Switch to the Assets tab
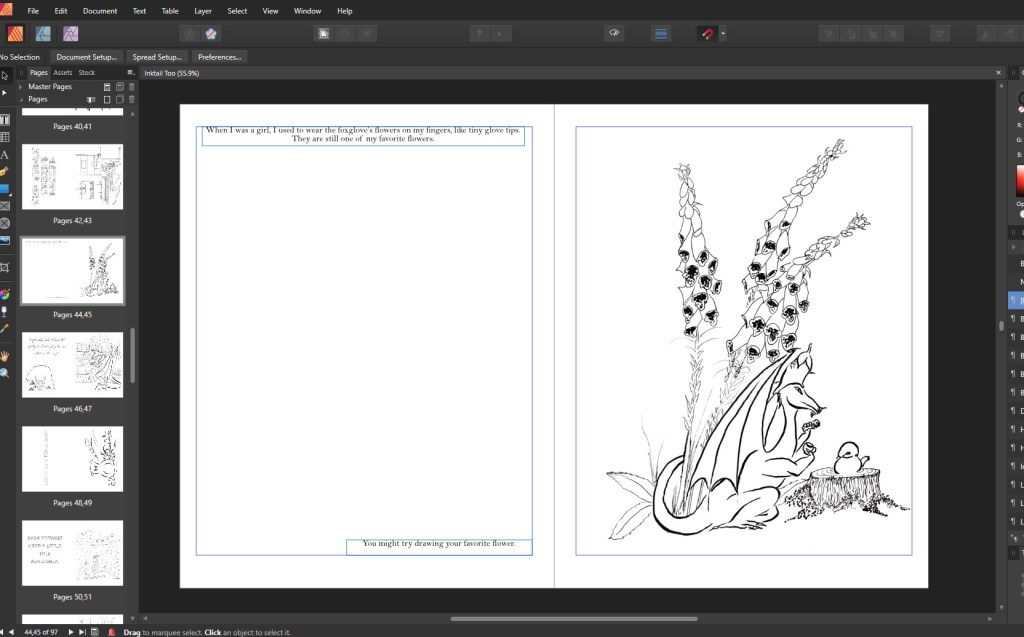 [x=63, y=73]
